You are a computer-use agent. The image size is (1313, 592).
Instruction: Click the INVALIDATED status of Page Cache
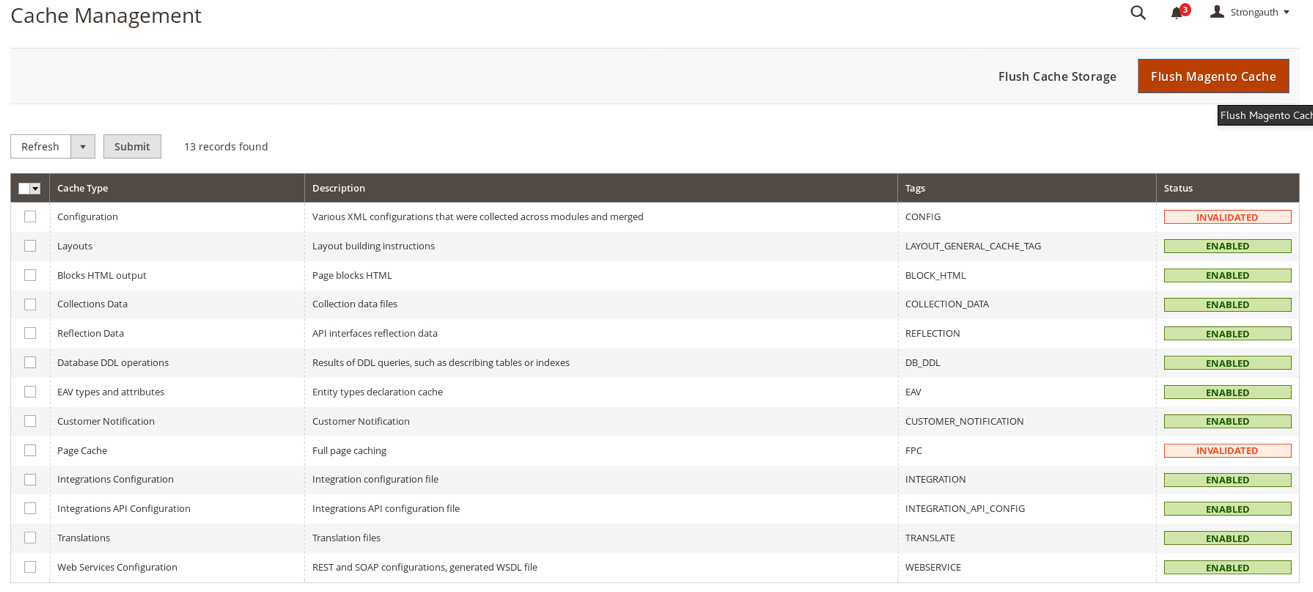point(1227,450)
